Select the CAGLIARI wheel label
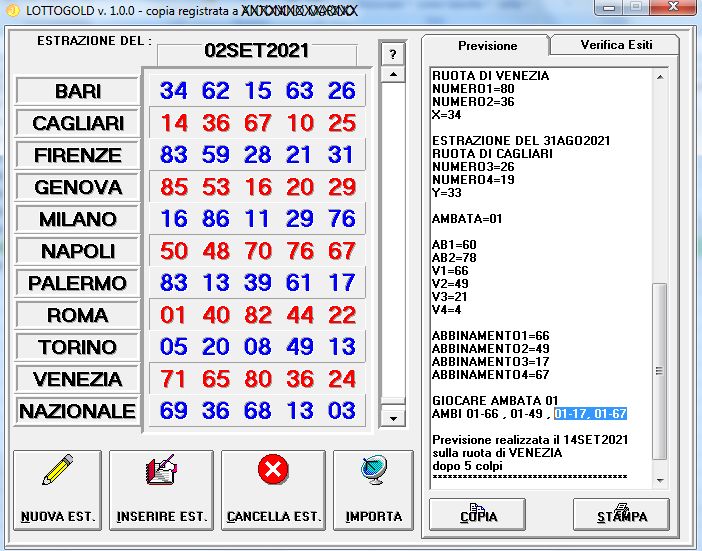702x551 pixels. point(77,123)
